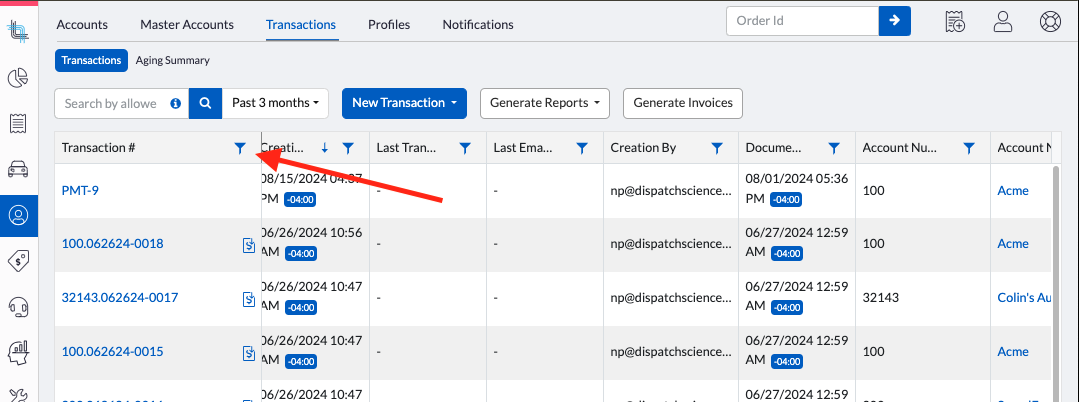Click the search info icon
The width and height of the screenshot is (1079, 402).
coord(176,103)
